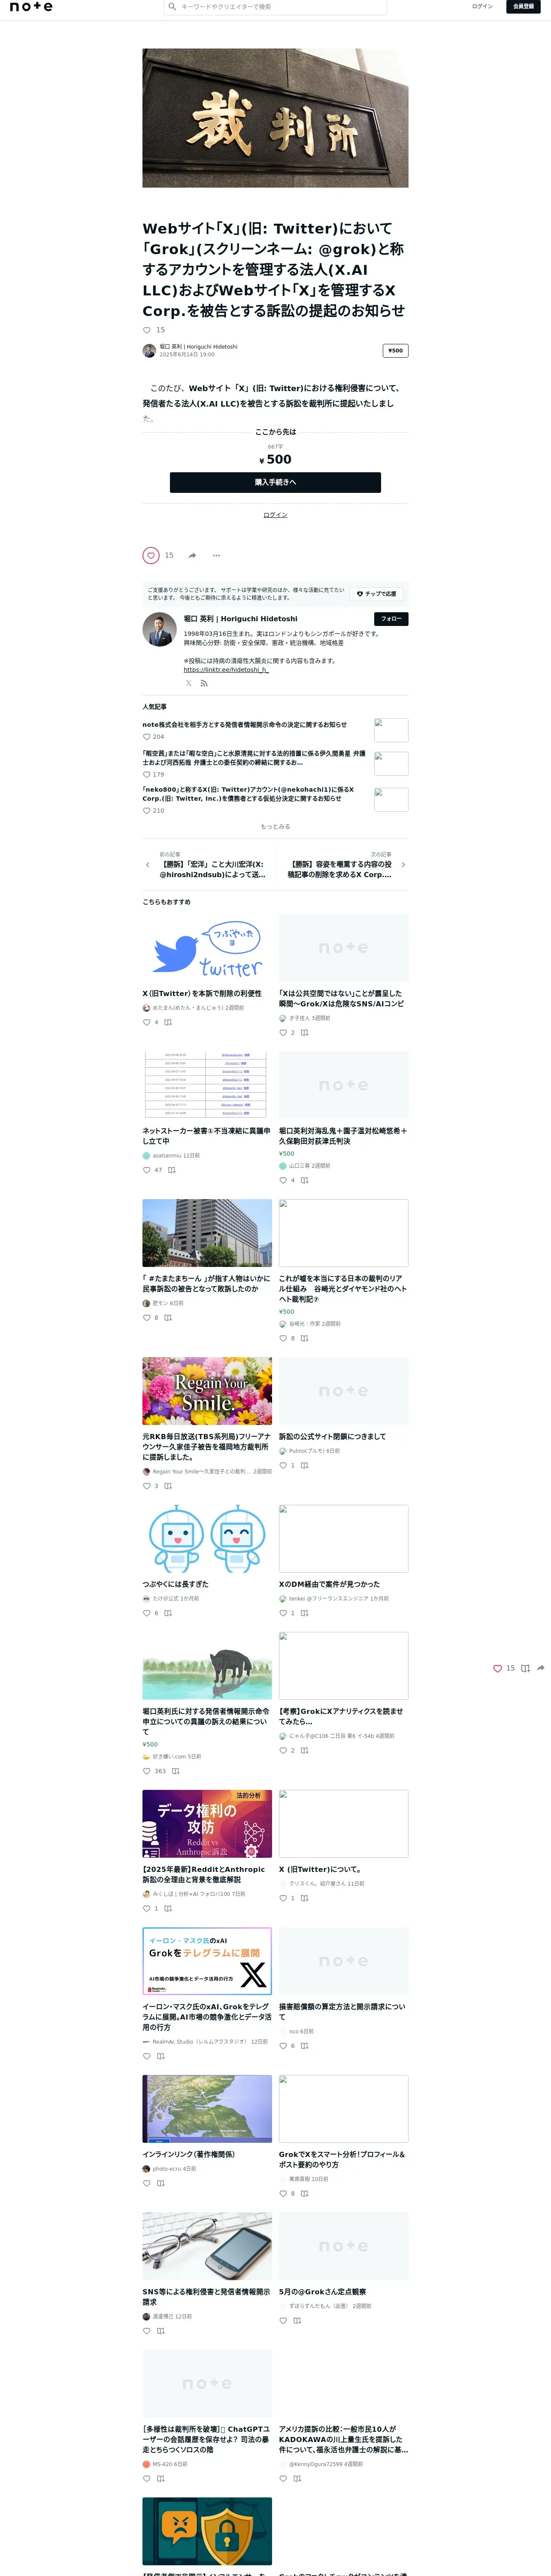
Task: Add '「#たまたまちーん」' card to magazine
Action: (x=168, y=1318)
